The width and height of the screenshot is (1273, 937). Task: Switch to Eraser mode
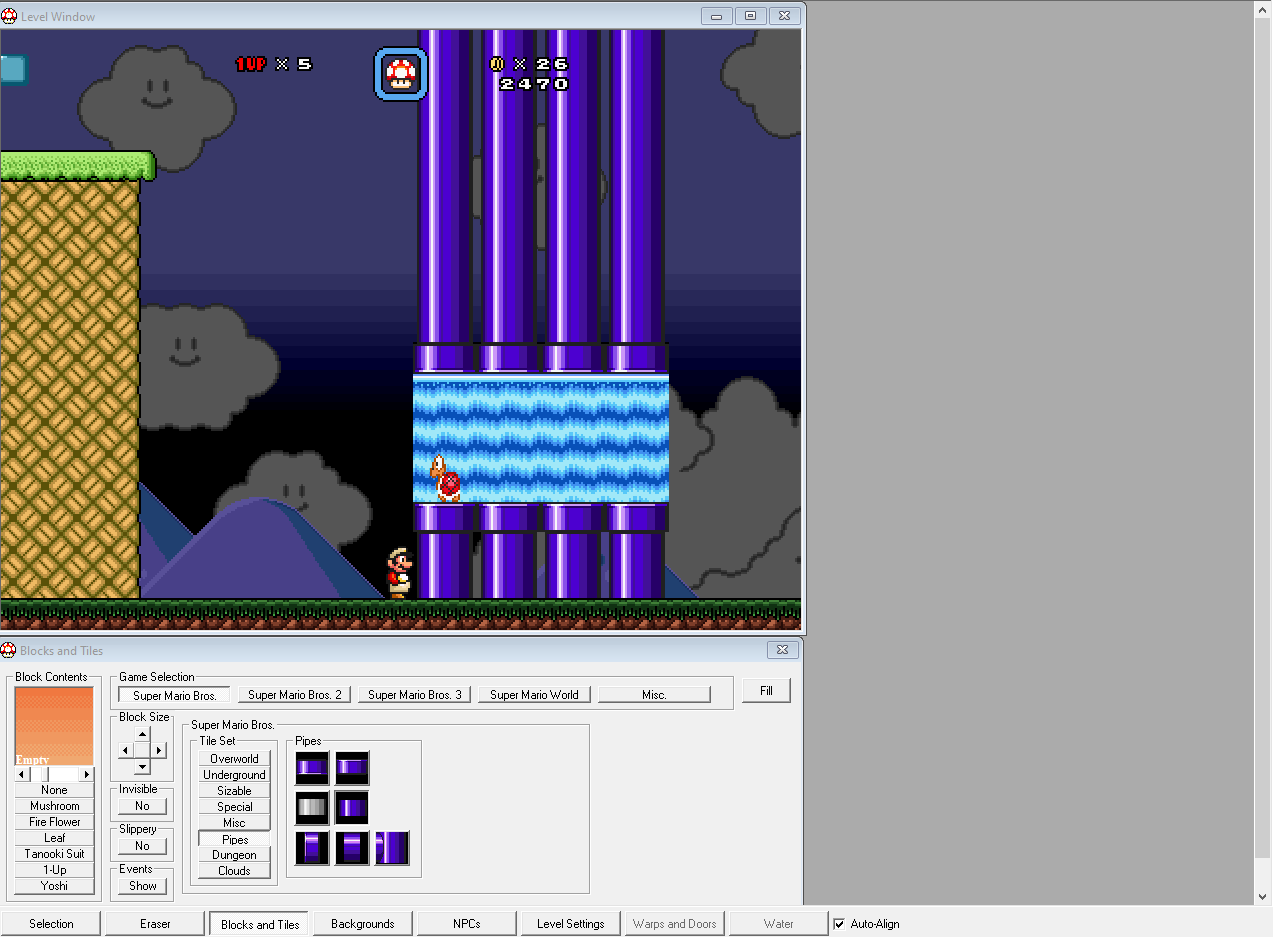[x=155, y=924]
